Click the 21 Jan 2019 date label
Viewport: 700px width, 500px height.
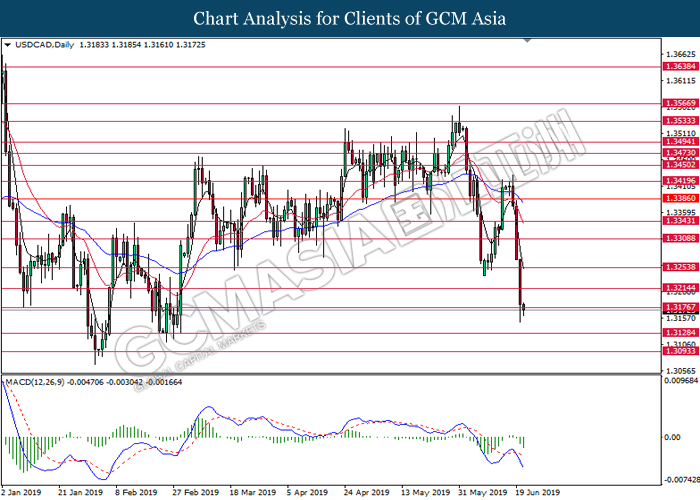tap(80, 492)
